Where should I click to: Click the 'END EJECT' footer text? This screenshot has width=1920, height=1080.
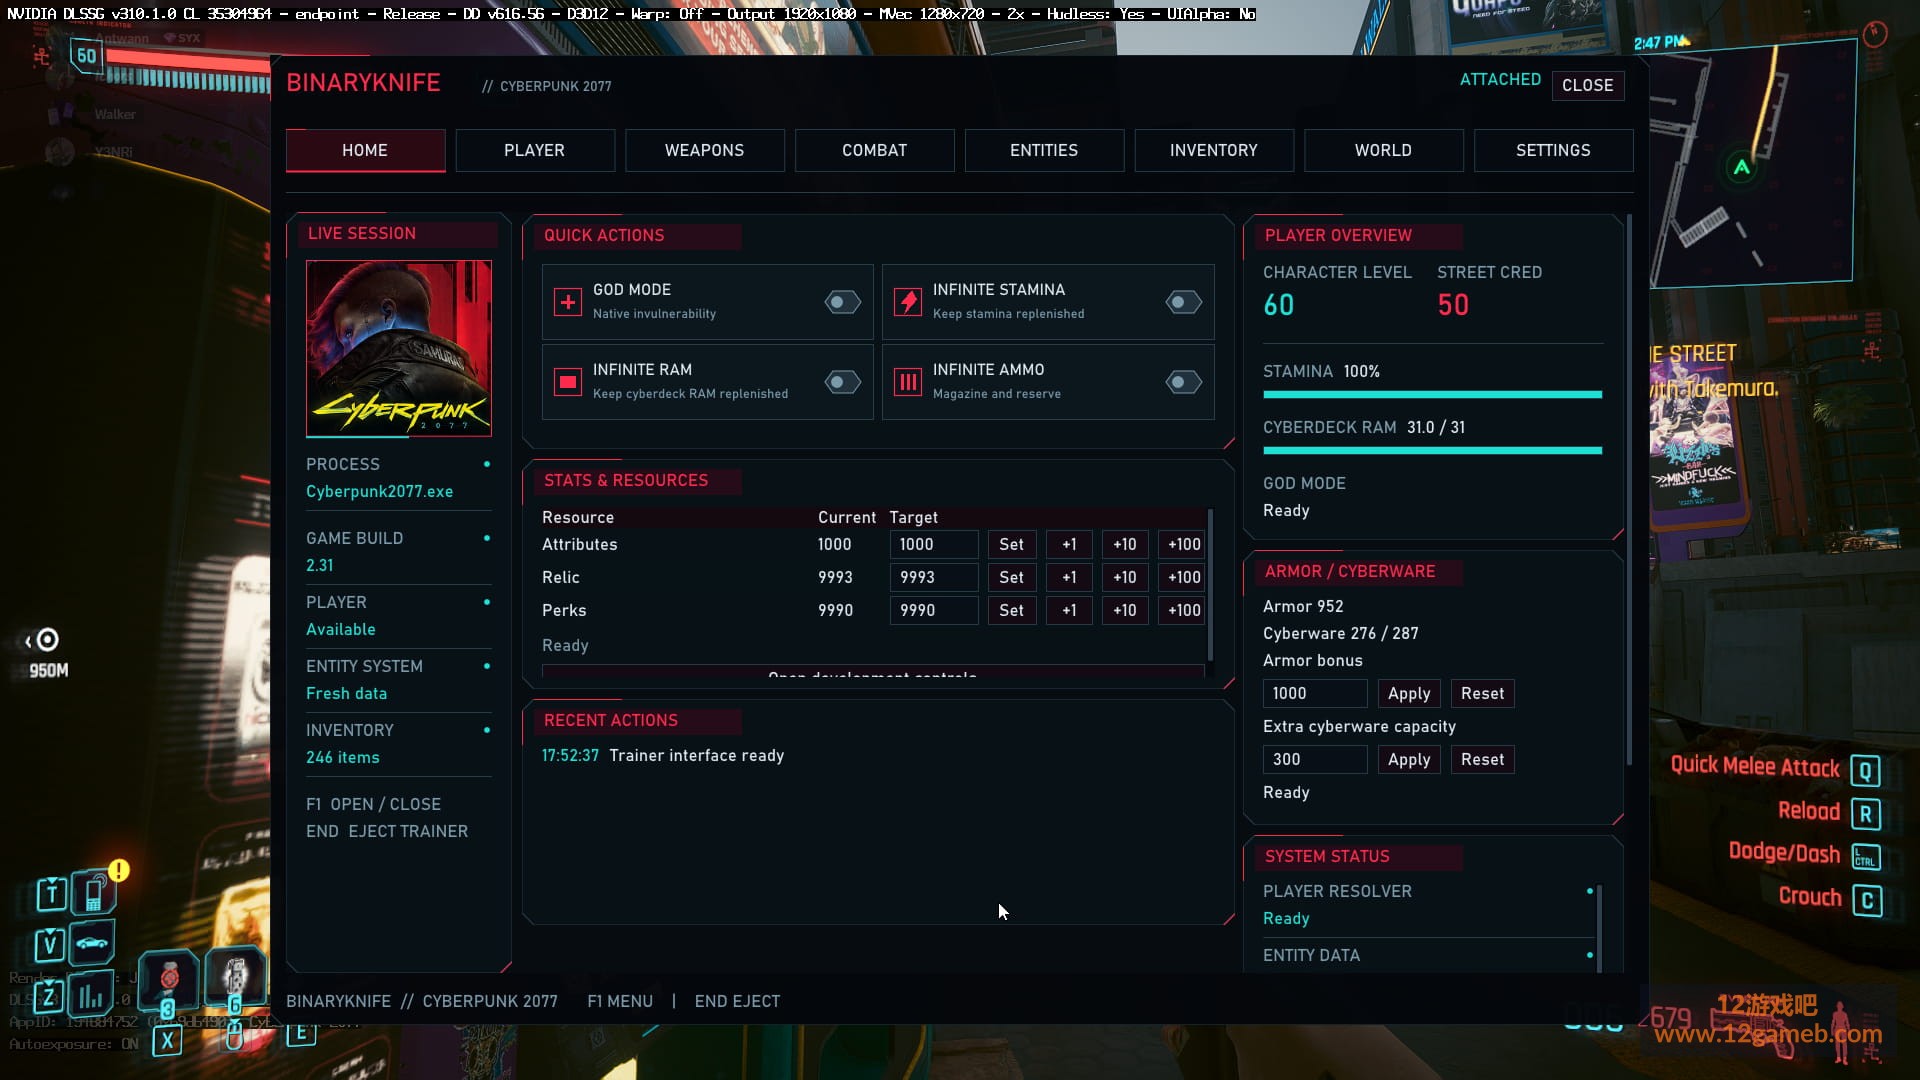[737, 1001]
